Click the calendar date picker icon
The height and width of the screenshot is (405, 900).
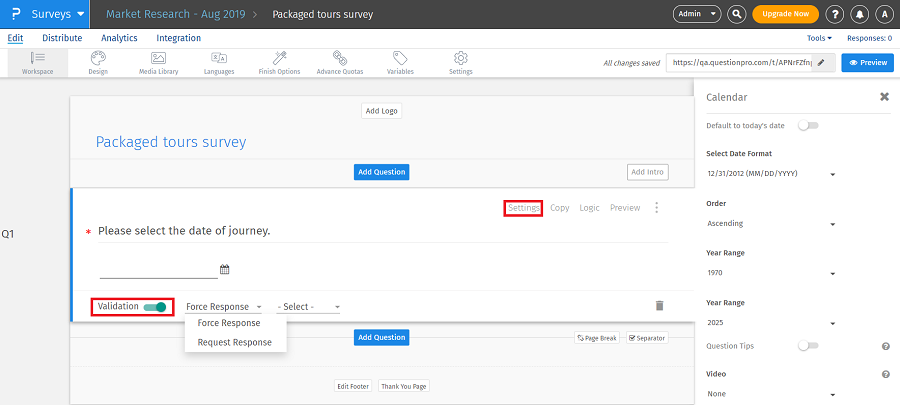tap(224, 269)
